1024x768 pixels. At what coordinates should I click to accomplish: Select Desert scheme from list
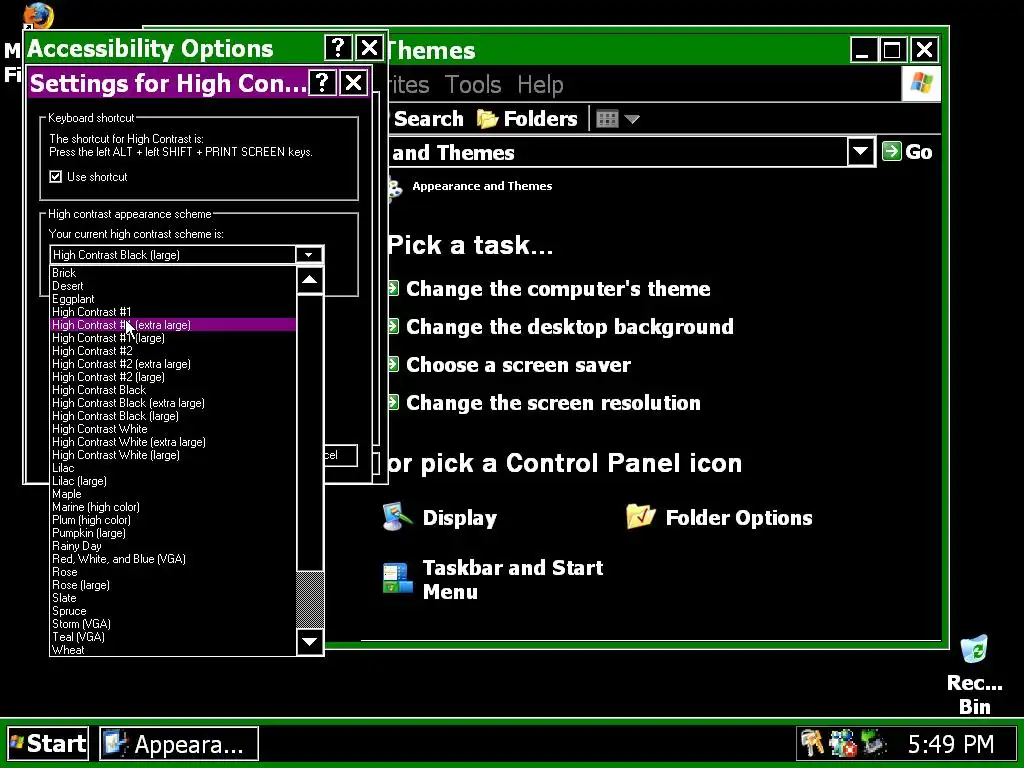[x=173, y=286]
